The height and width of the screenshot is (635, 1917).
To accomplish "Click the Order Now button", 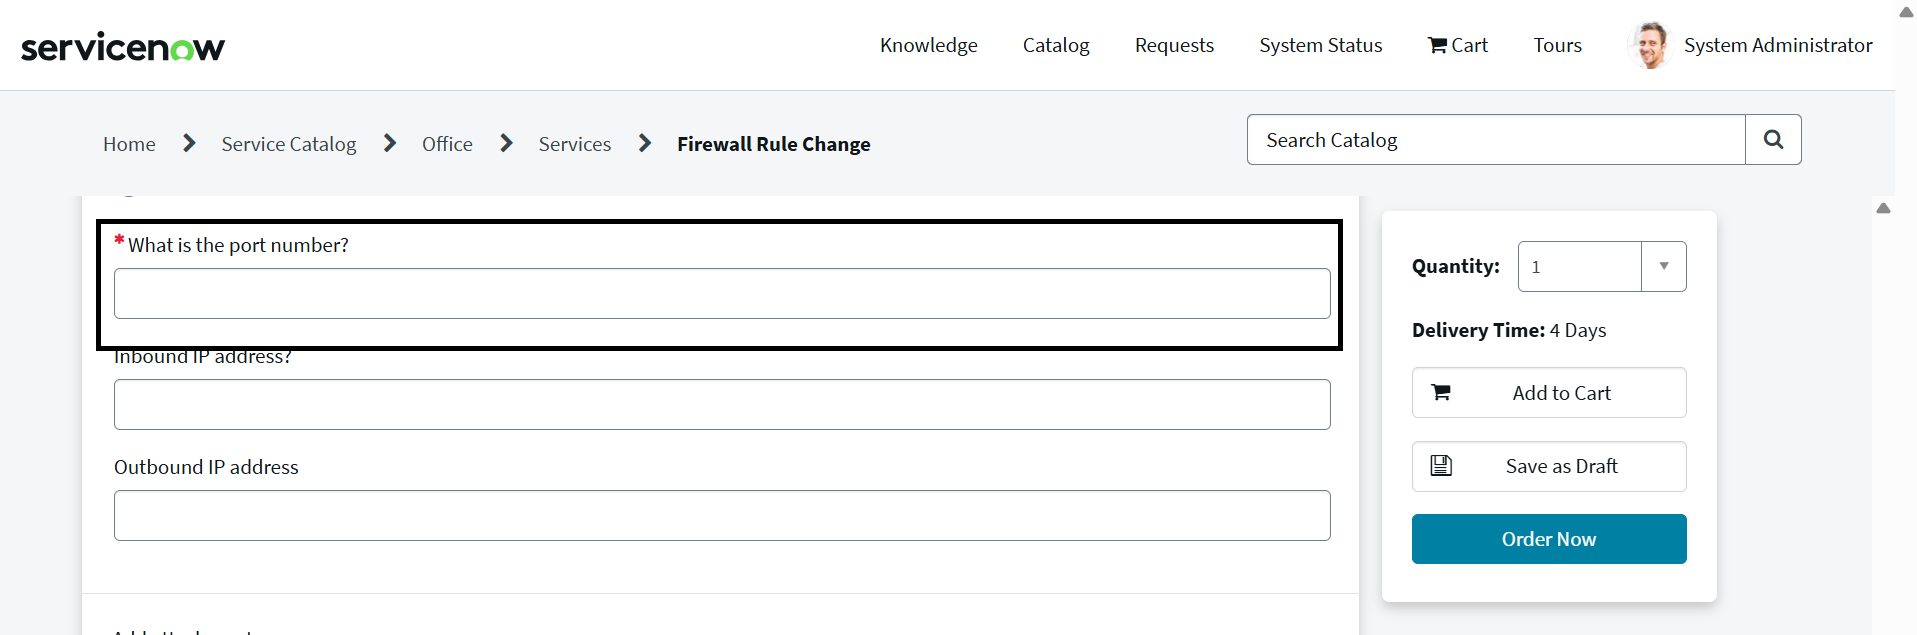I will pos(1548,539).
